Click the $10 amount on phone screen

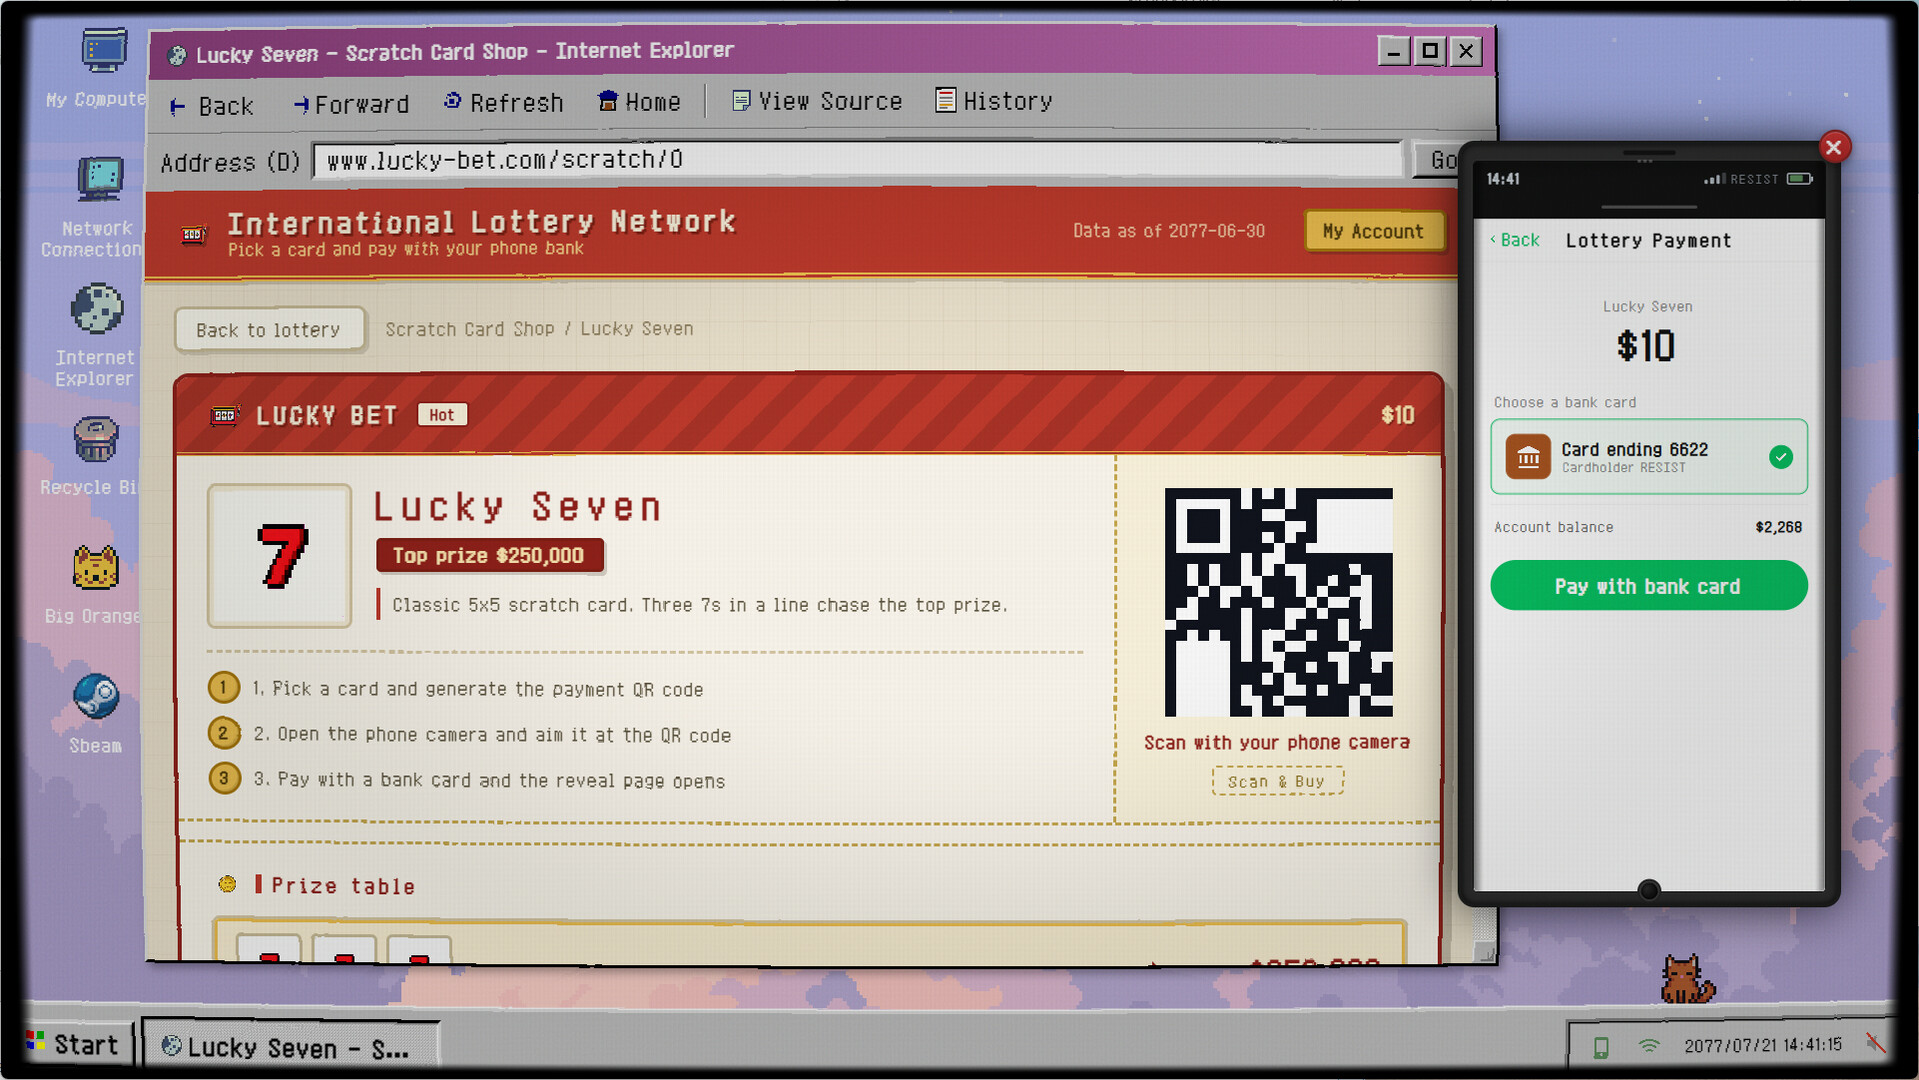click(1646, 346)
